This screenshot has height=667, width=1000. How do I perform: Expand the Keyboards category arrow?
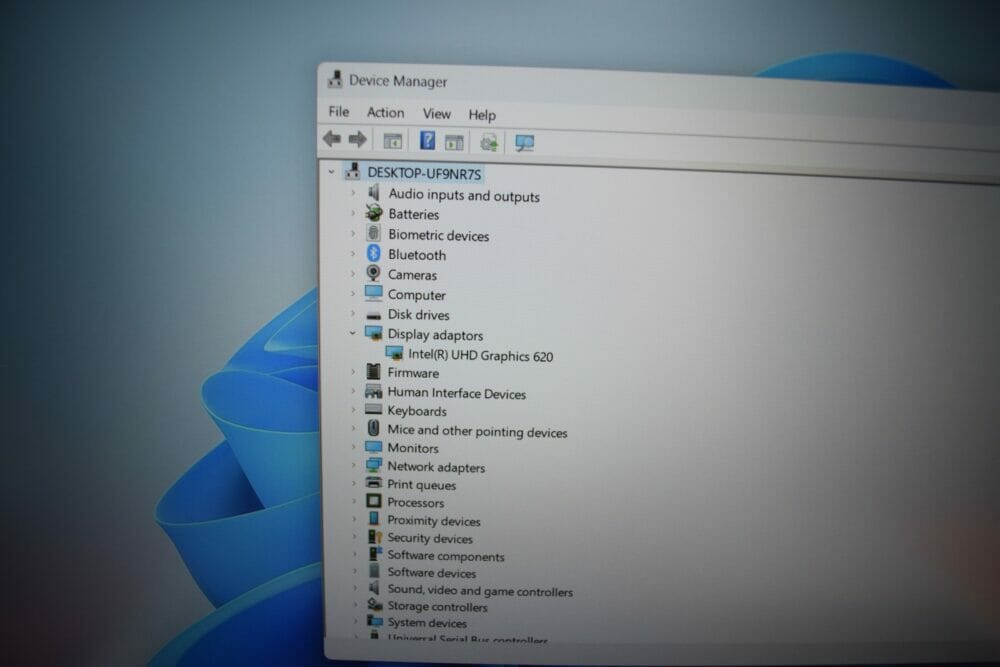click(353, 409)
